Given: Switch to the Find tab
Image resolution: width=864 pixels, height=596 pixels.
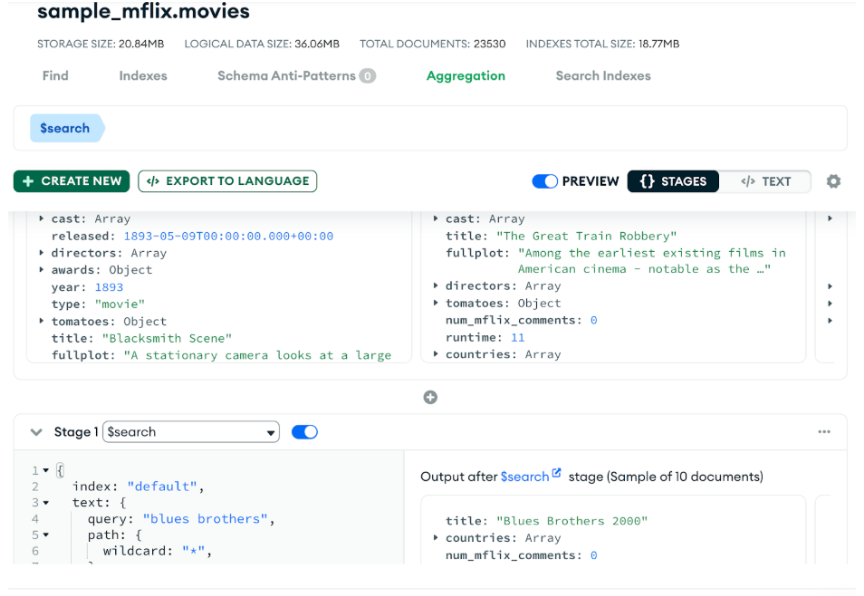Looking at the screenshot, I should tap(55, 75).
